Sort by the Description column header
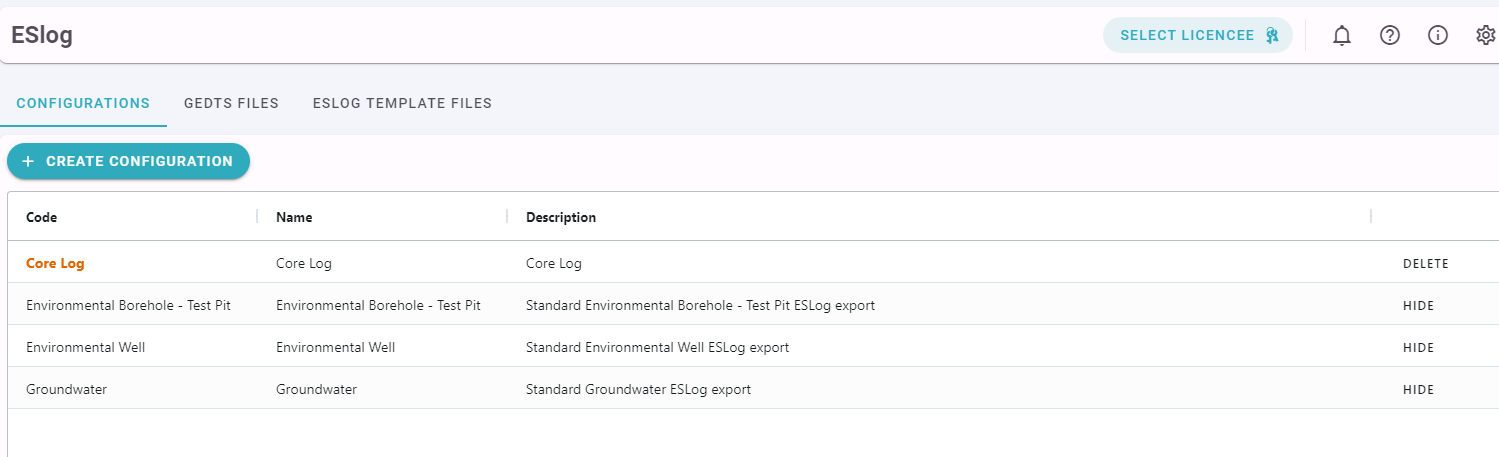The width and height of the screenshot is (1499, 457). [x=561, y=217]
